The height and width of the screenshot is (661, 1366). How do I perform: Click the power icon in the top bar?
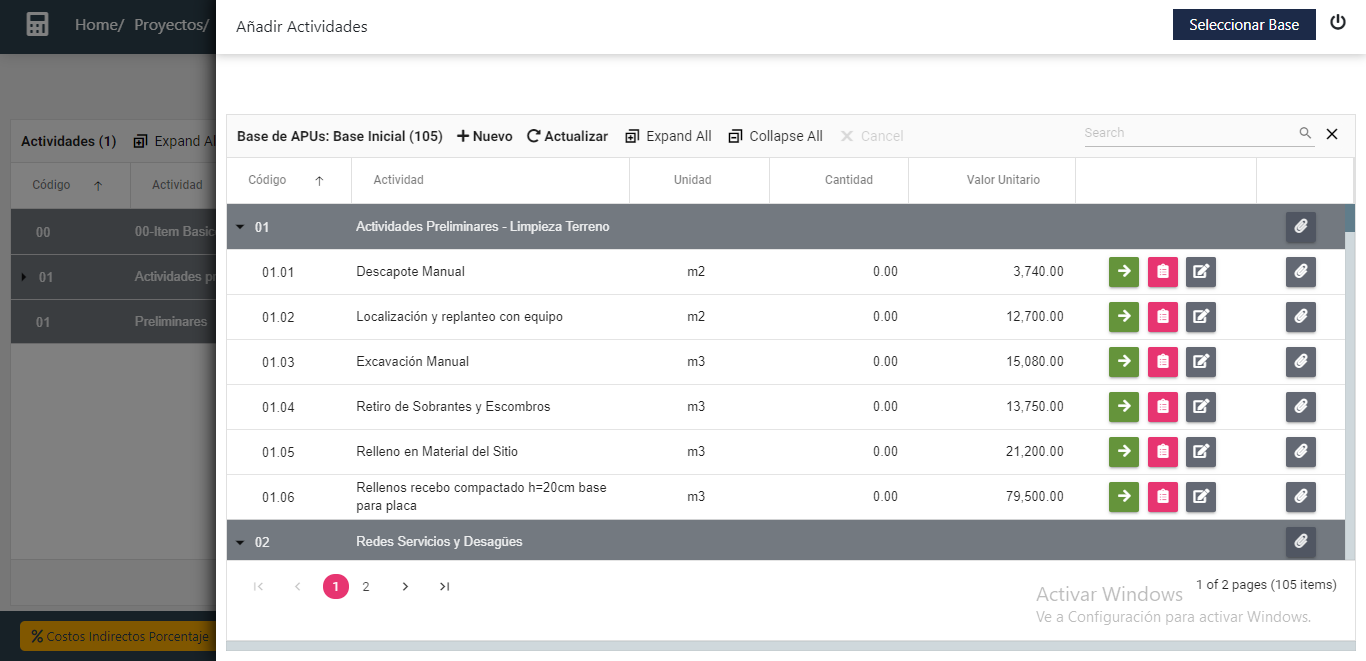pos(1338,21)
